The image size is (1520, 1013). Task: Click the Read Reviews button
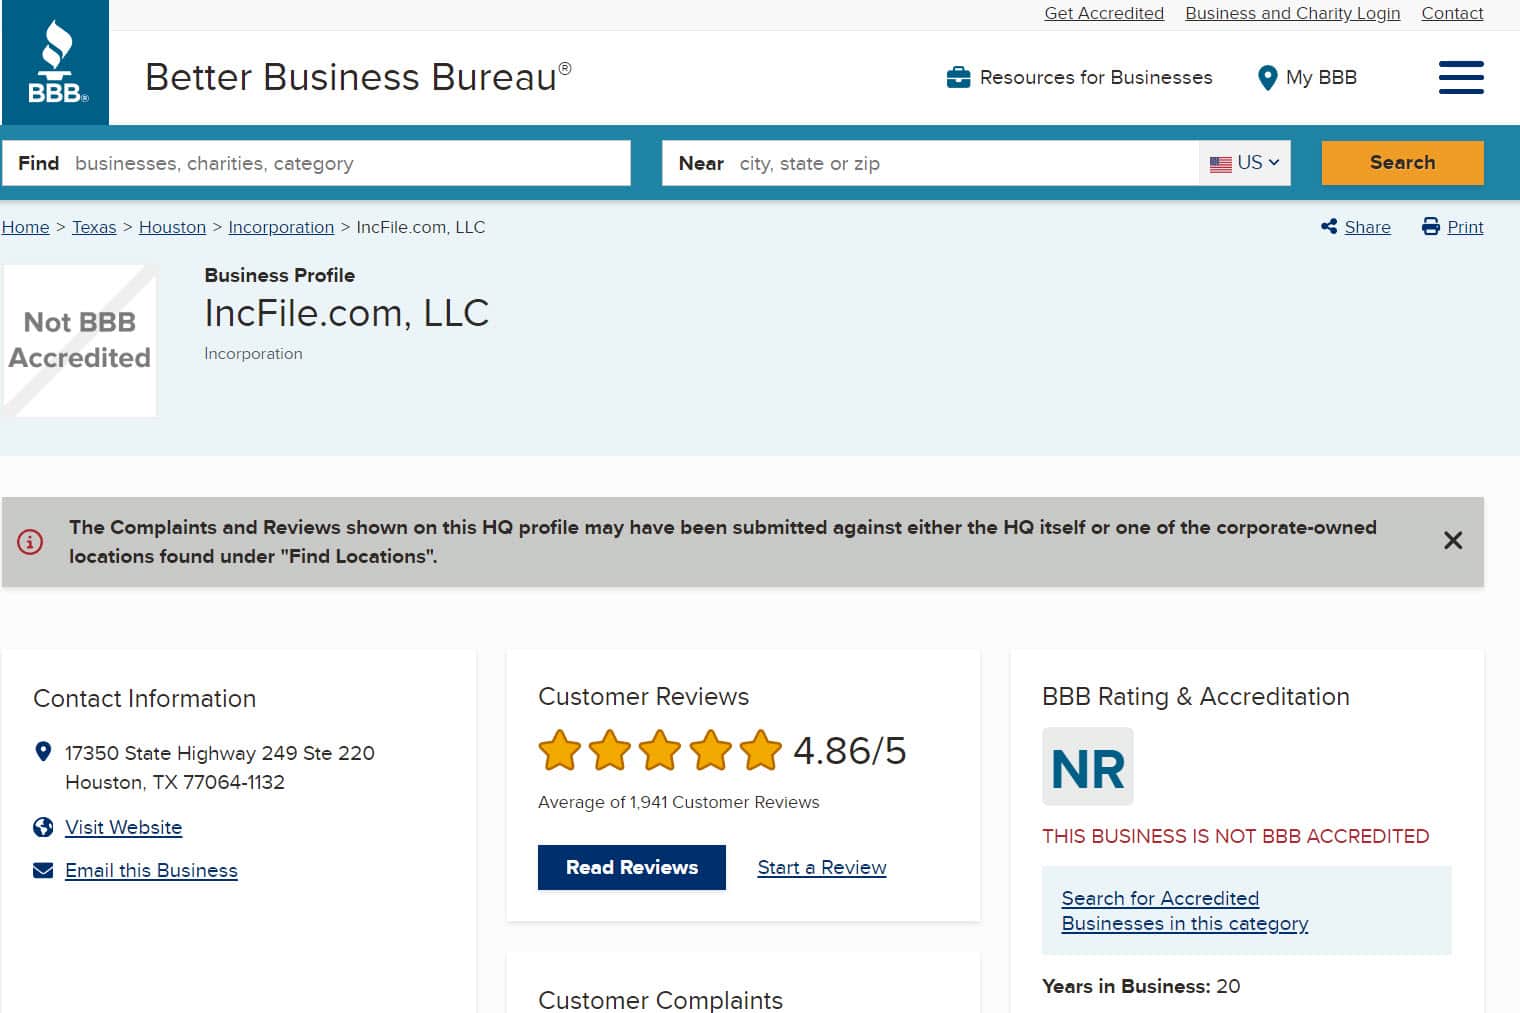pyautogui.click(x=631, y=867)
